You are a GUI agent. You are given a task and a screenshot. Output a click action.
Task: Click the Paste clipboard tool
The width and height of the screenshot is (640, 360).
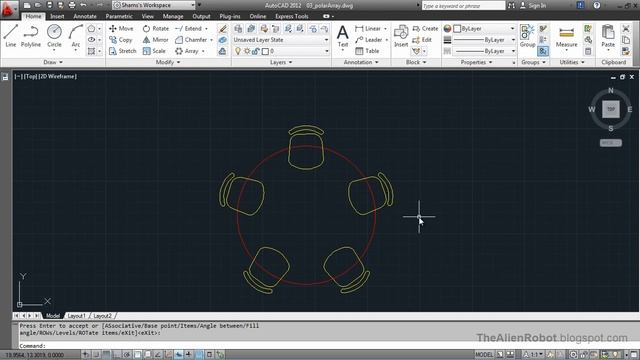coord(608,37)
